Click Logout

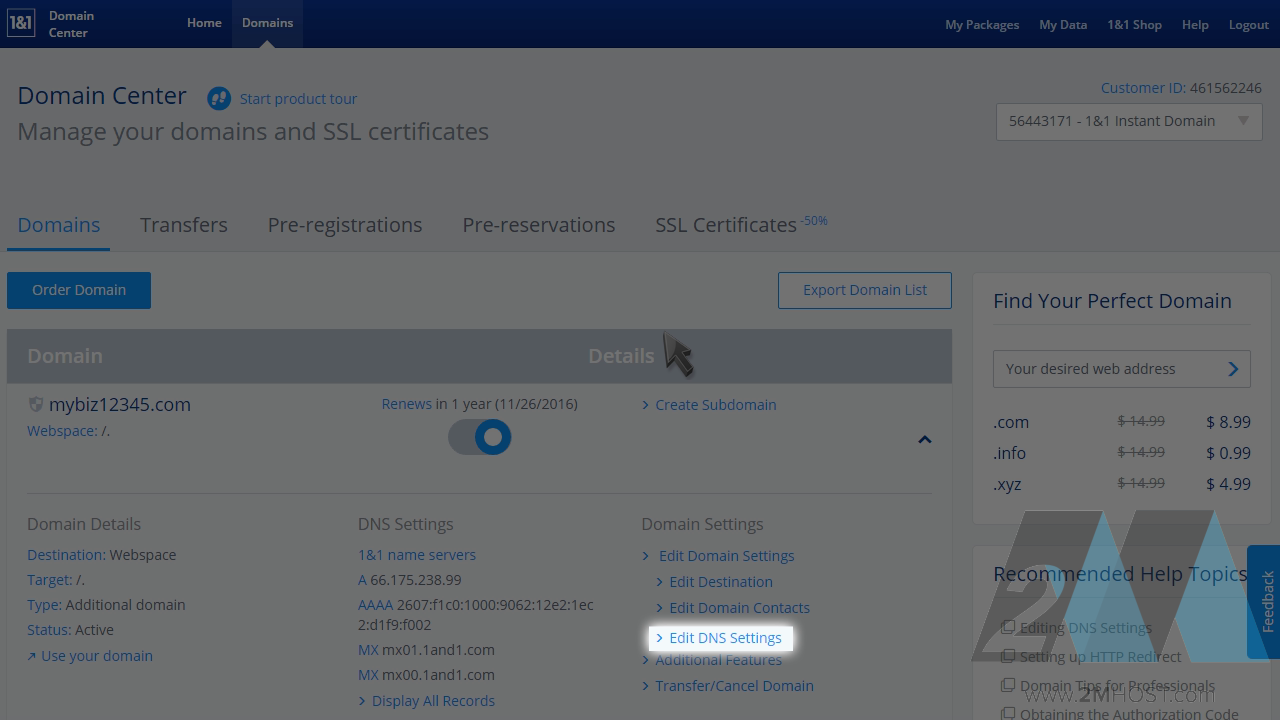1249,25
